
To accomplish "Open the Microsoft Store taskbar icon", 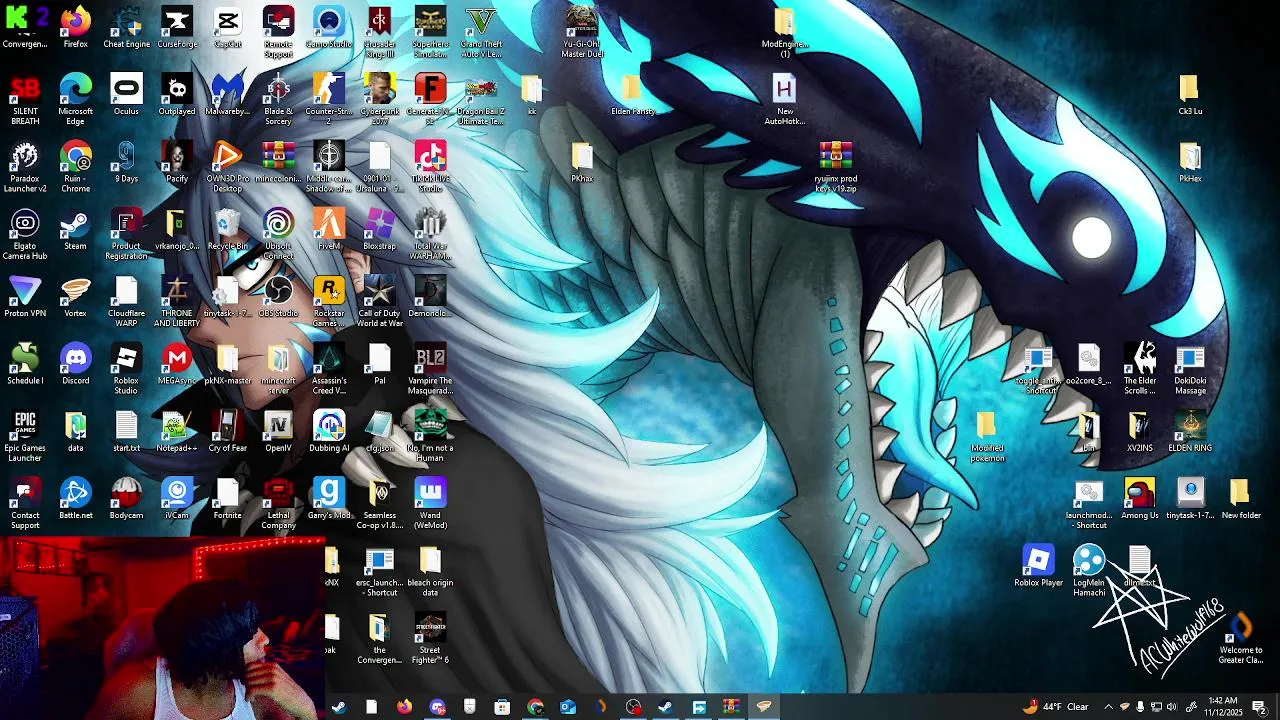I will (502, 707).
